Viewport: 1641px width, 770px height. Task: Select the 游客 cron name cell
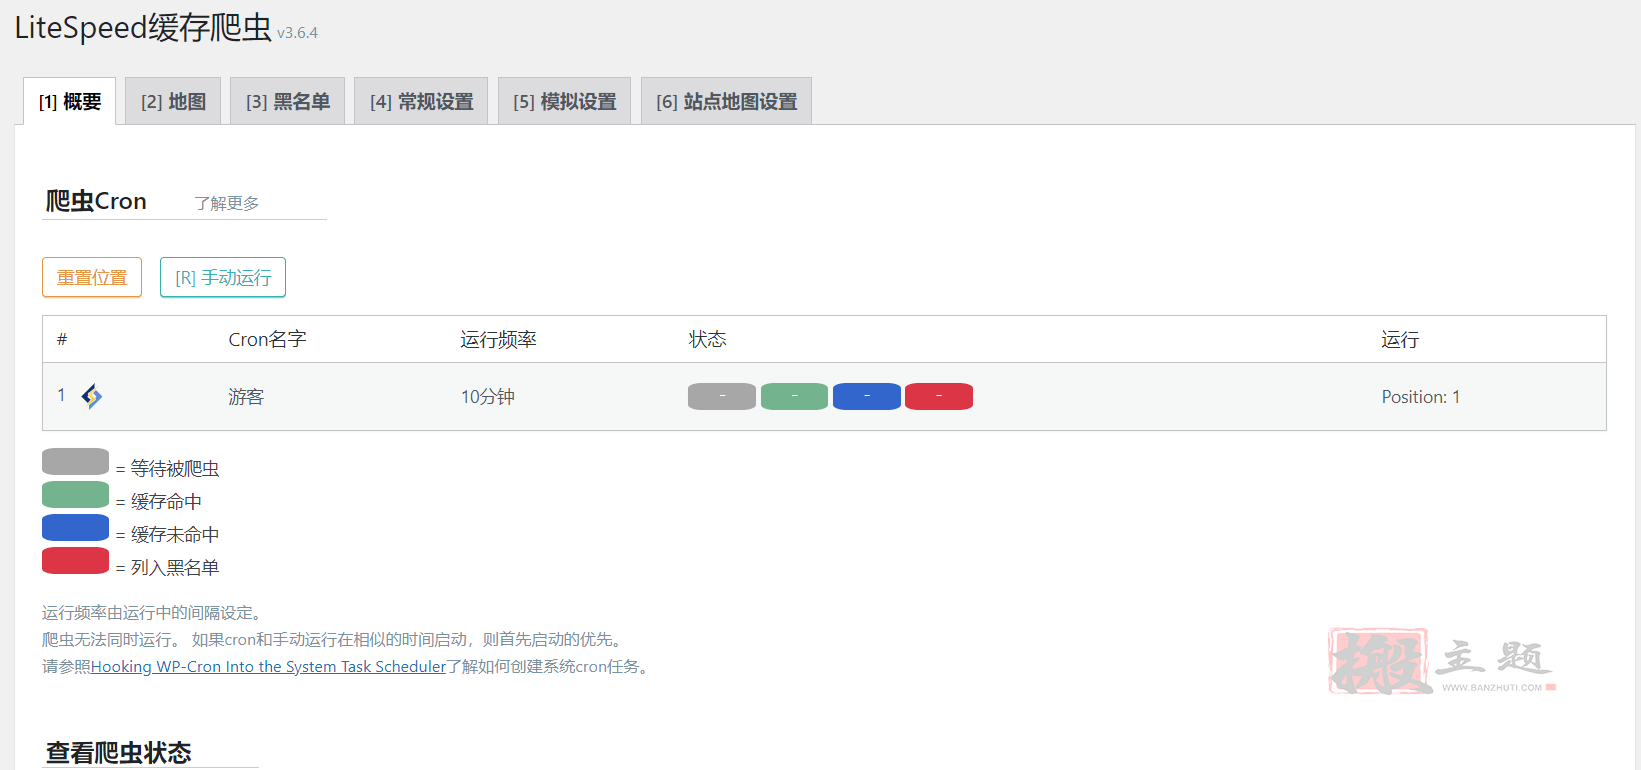246,397
